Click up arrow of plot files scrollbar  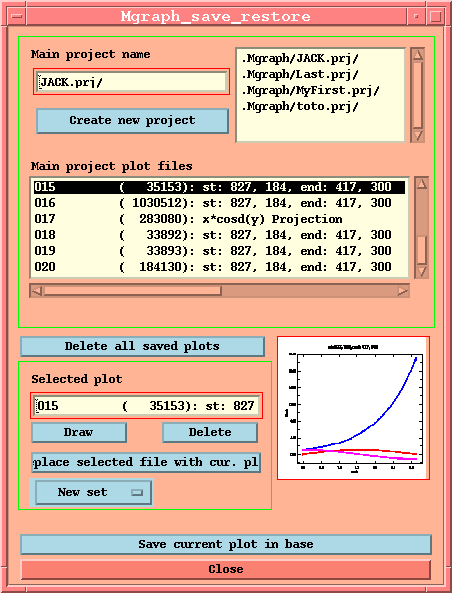pyautogui.click(x=422, y=183)
